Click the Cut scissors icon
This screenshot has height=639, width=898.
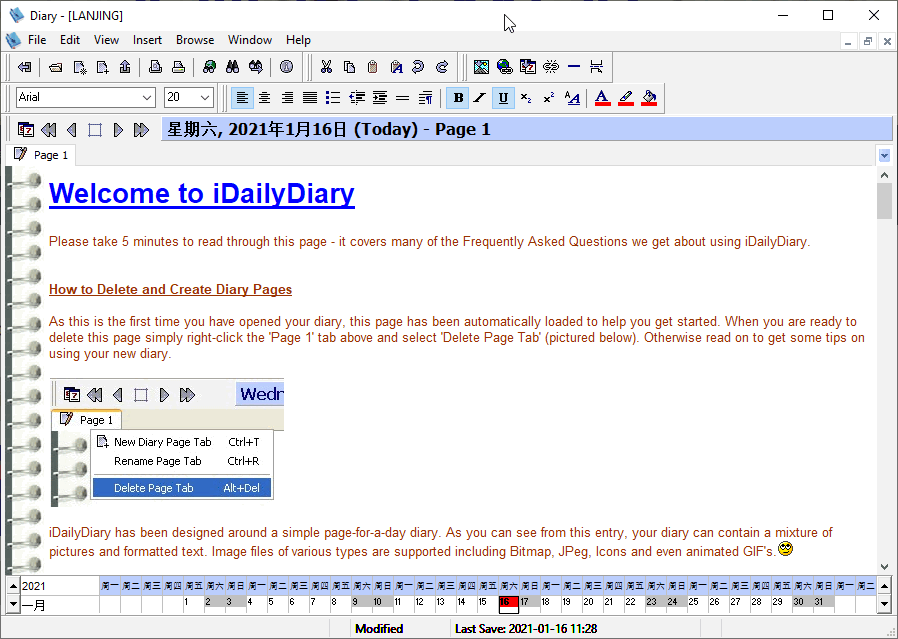(x=326, y=67)
